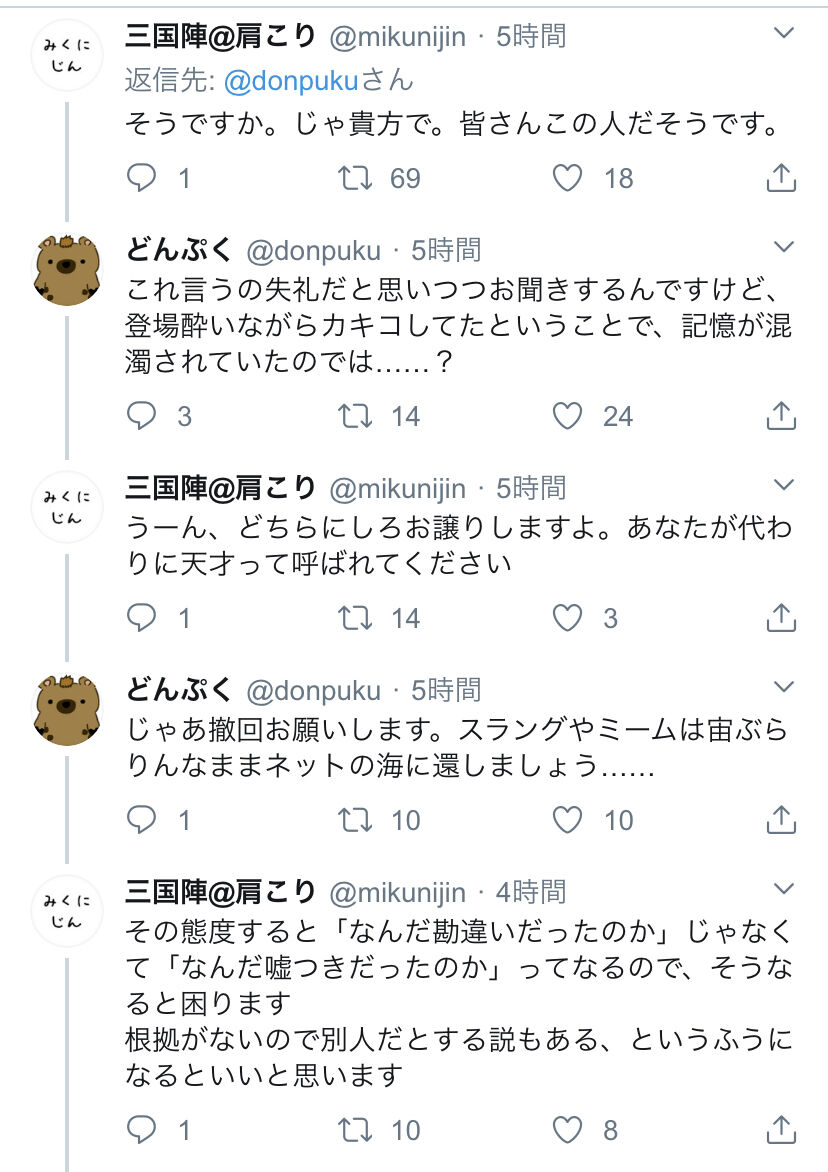Expand options for the 記憶が混濁 tweet
The width and height of the screenshot is (828, 1172).
click(784, 246)
